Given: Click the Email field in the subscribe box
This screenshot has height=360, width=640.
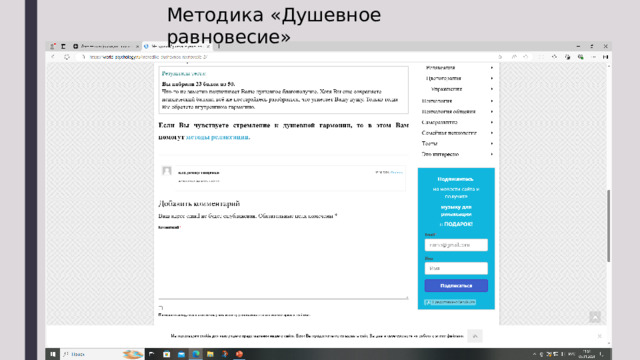Looking at the screenshot, I should [456, 245].
